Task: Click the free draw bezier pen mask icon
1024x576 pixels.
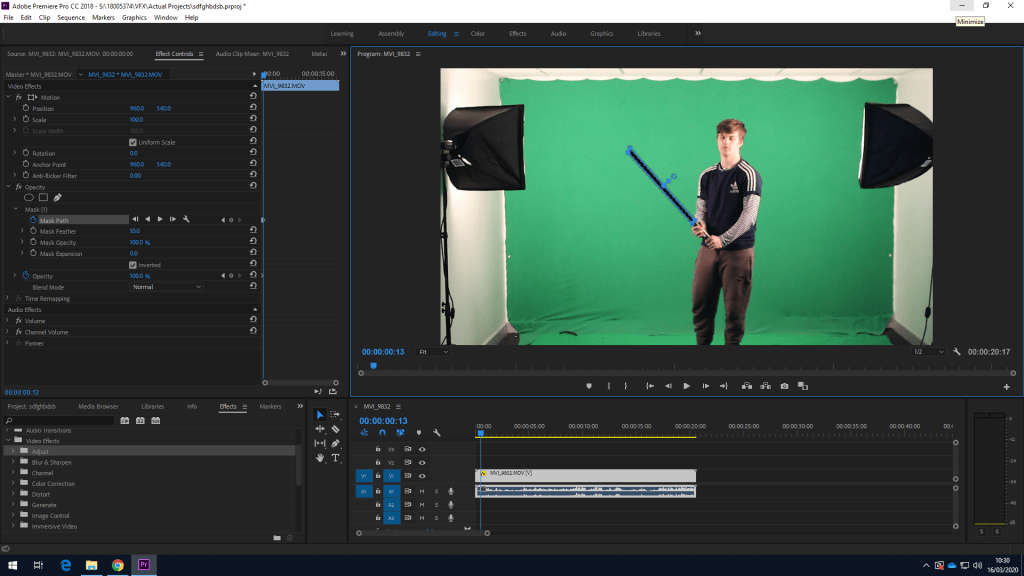Action: pyautogui.click(x=57, y=197)
